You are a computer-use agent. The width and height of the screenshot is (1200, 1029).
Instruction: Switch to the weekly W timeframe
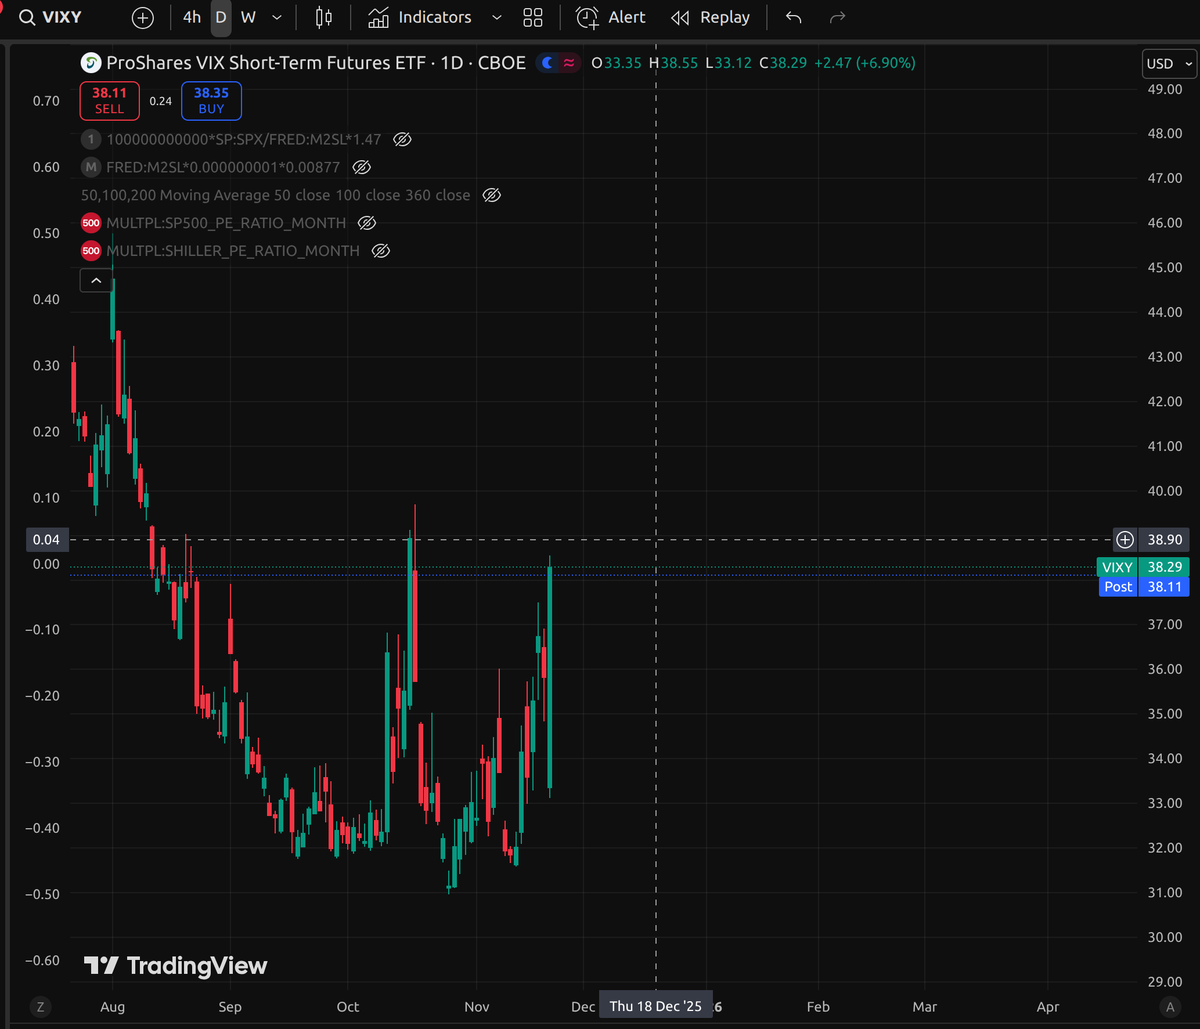[248, 17]
